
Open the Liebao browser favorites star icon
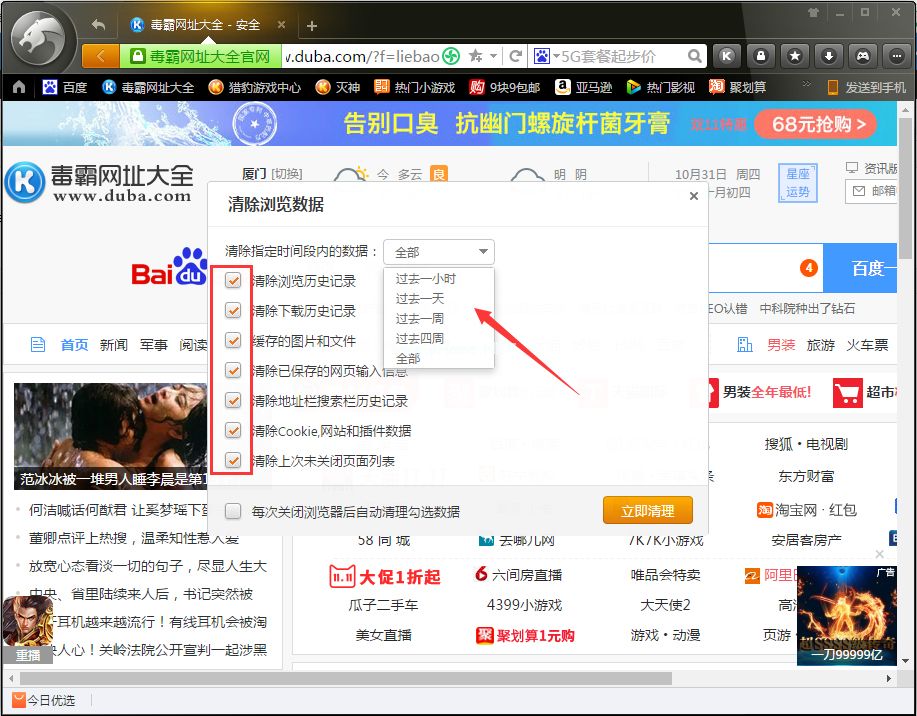point(796,56)
